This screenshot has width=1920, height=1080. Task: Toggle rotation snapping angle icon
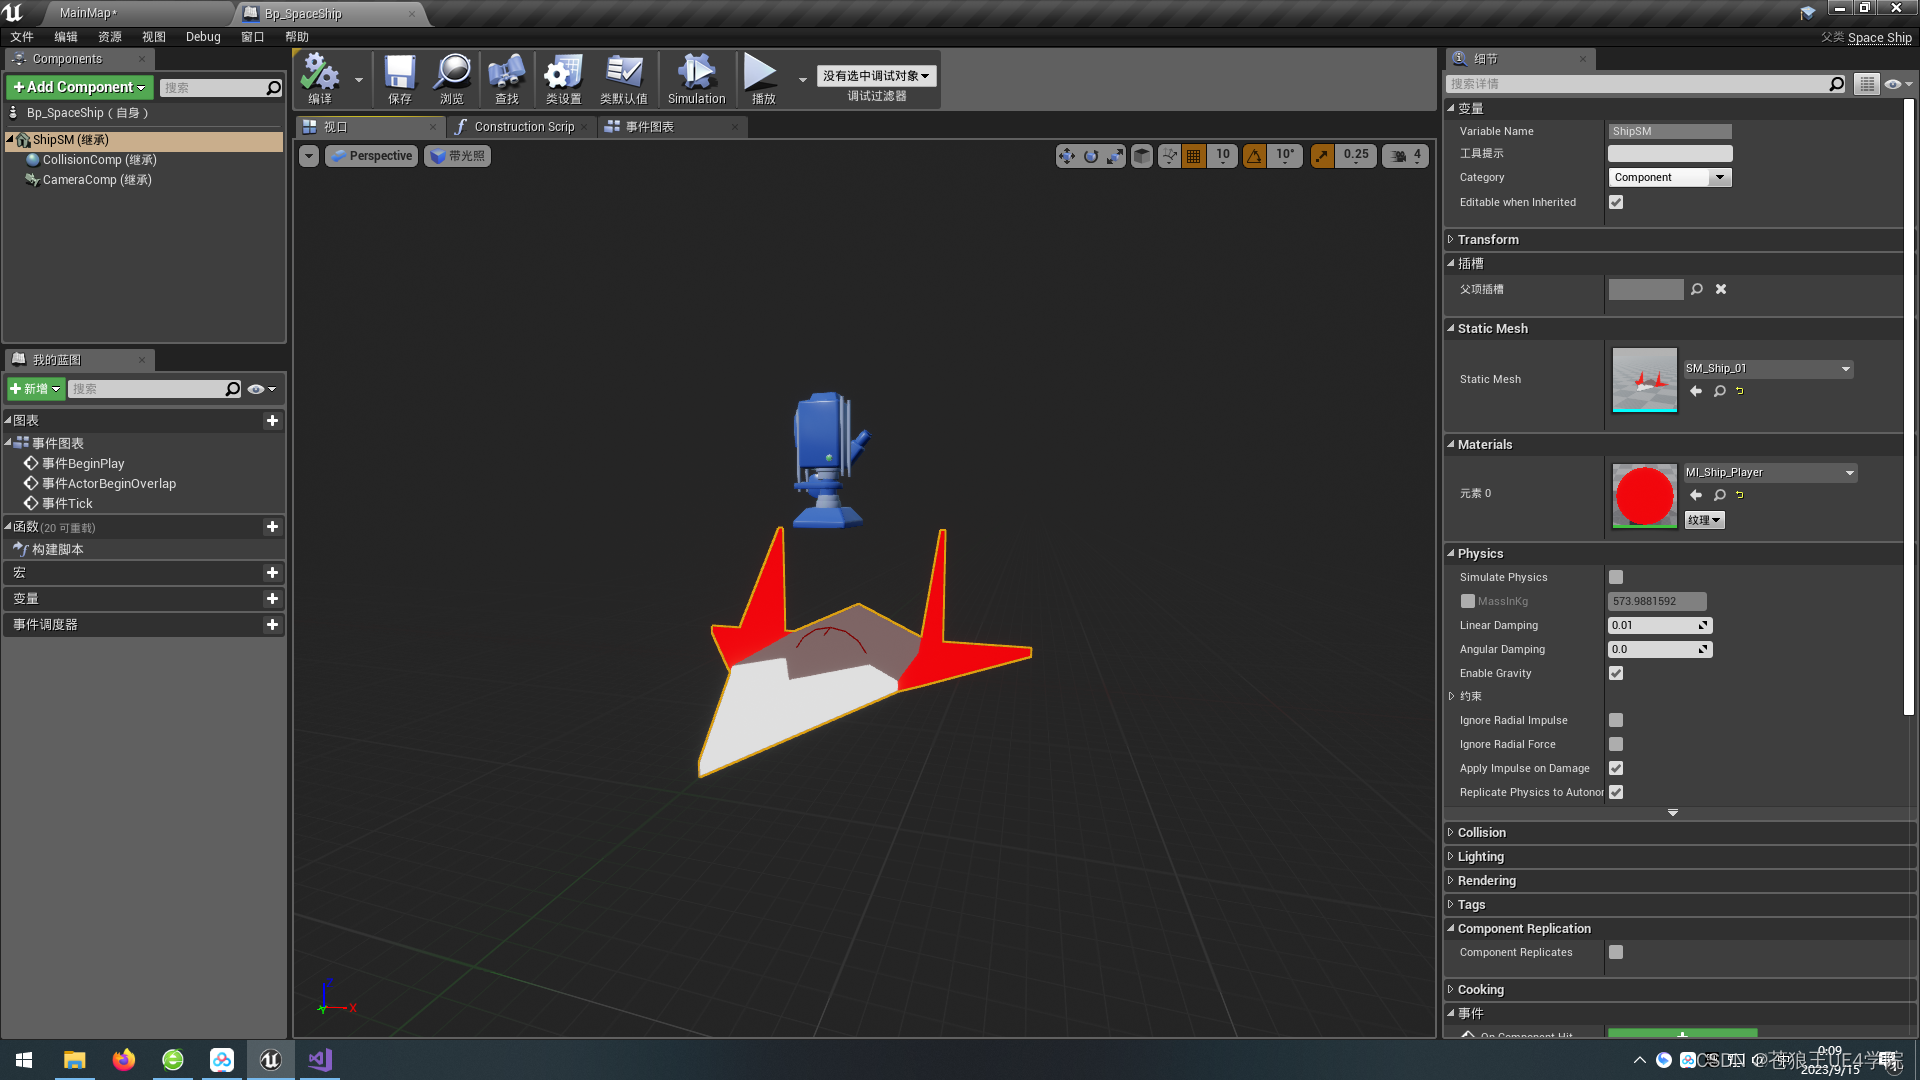click(1253, 156)
